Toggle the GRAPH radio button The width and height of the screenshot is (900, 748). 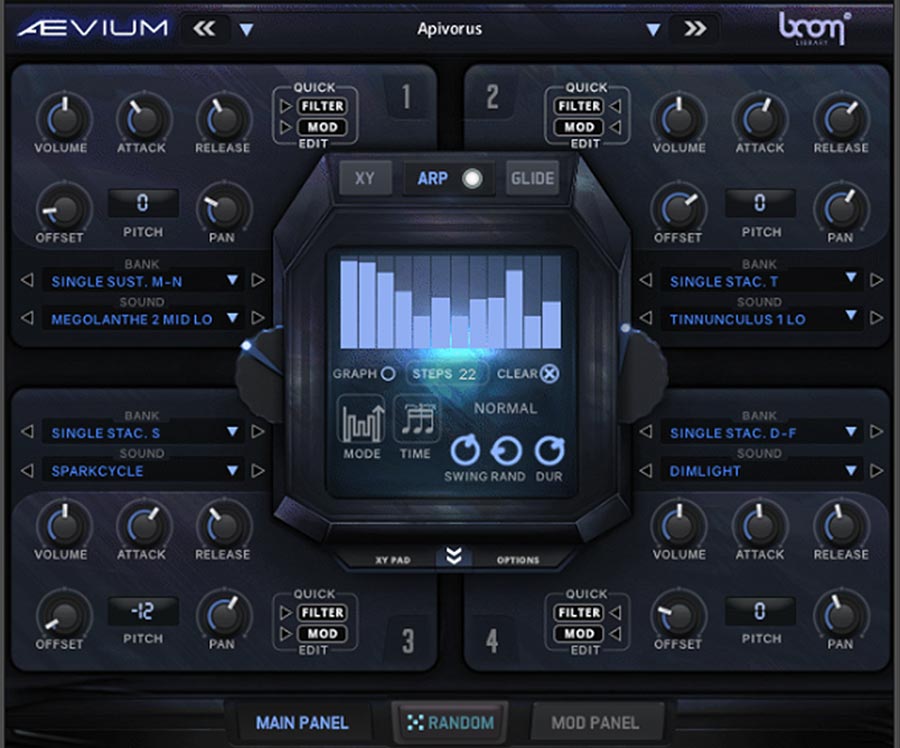click(x=387, y=374)
